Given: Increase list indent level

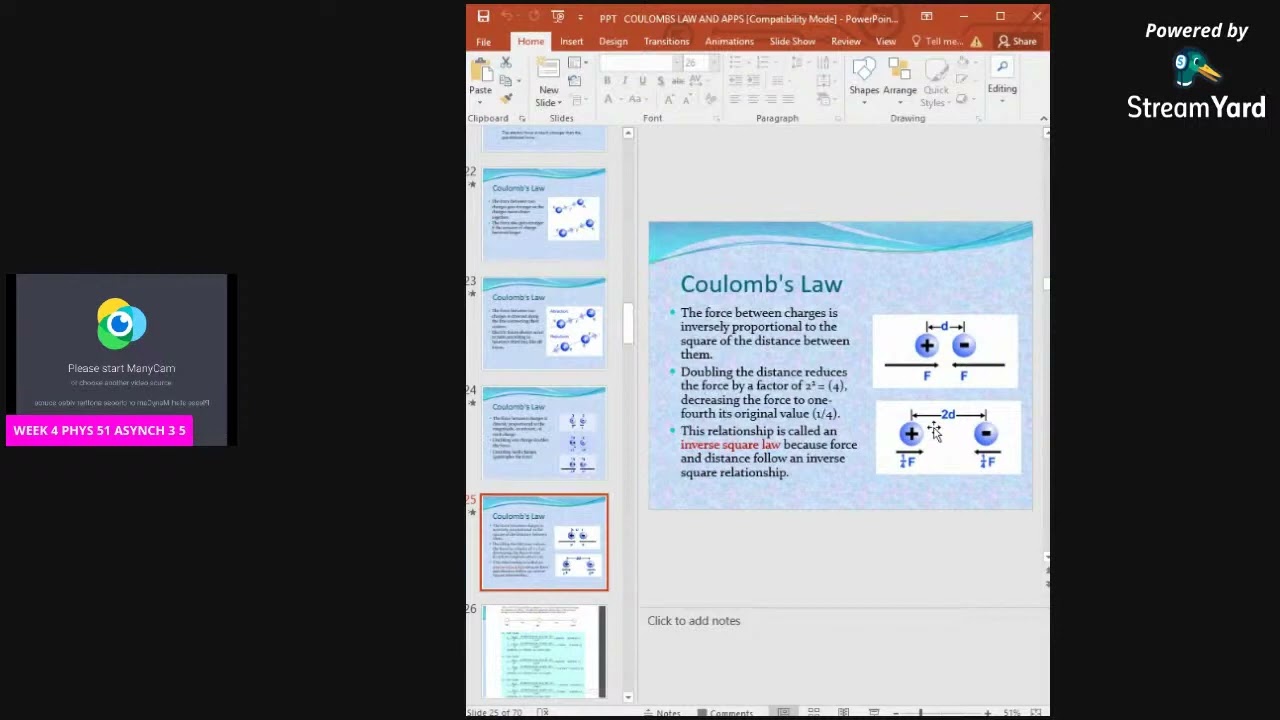Looking at the screenshot, I should (x=753, y=80).
